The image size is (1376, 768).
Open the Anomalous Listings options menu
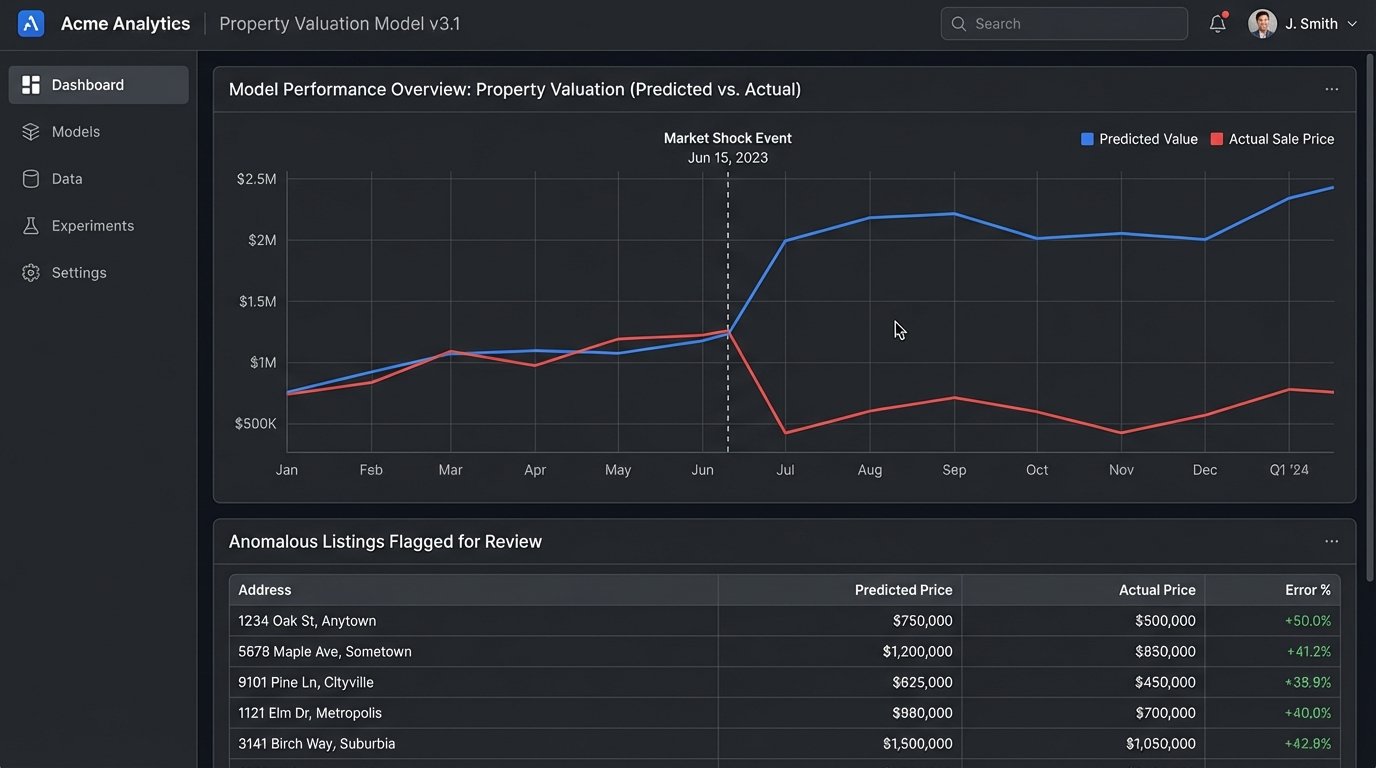(1331, 541)
